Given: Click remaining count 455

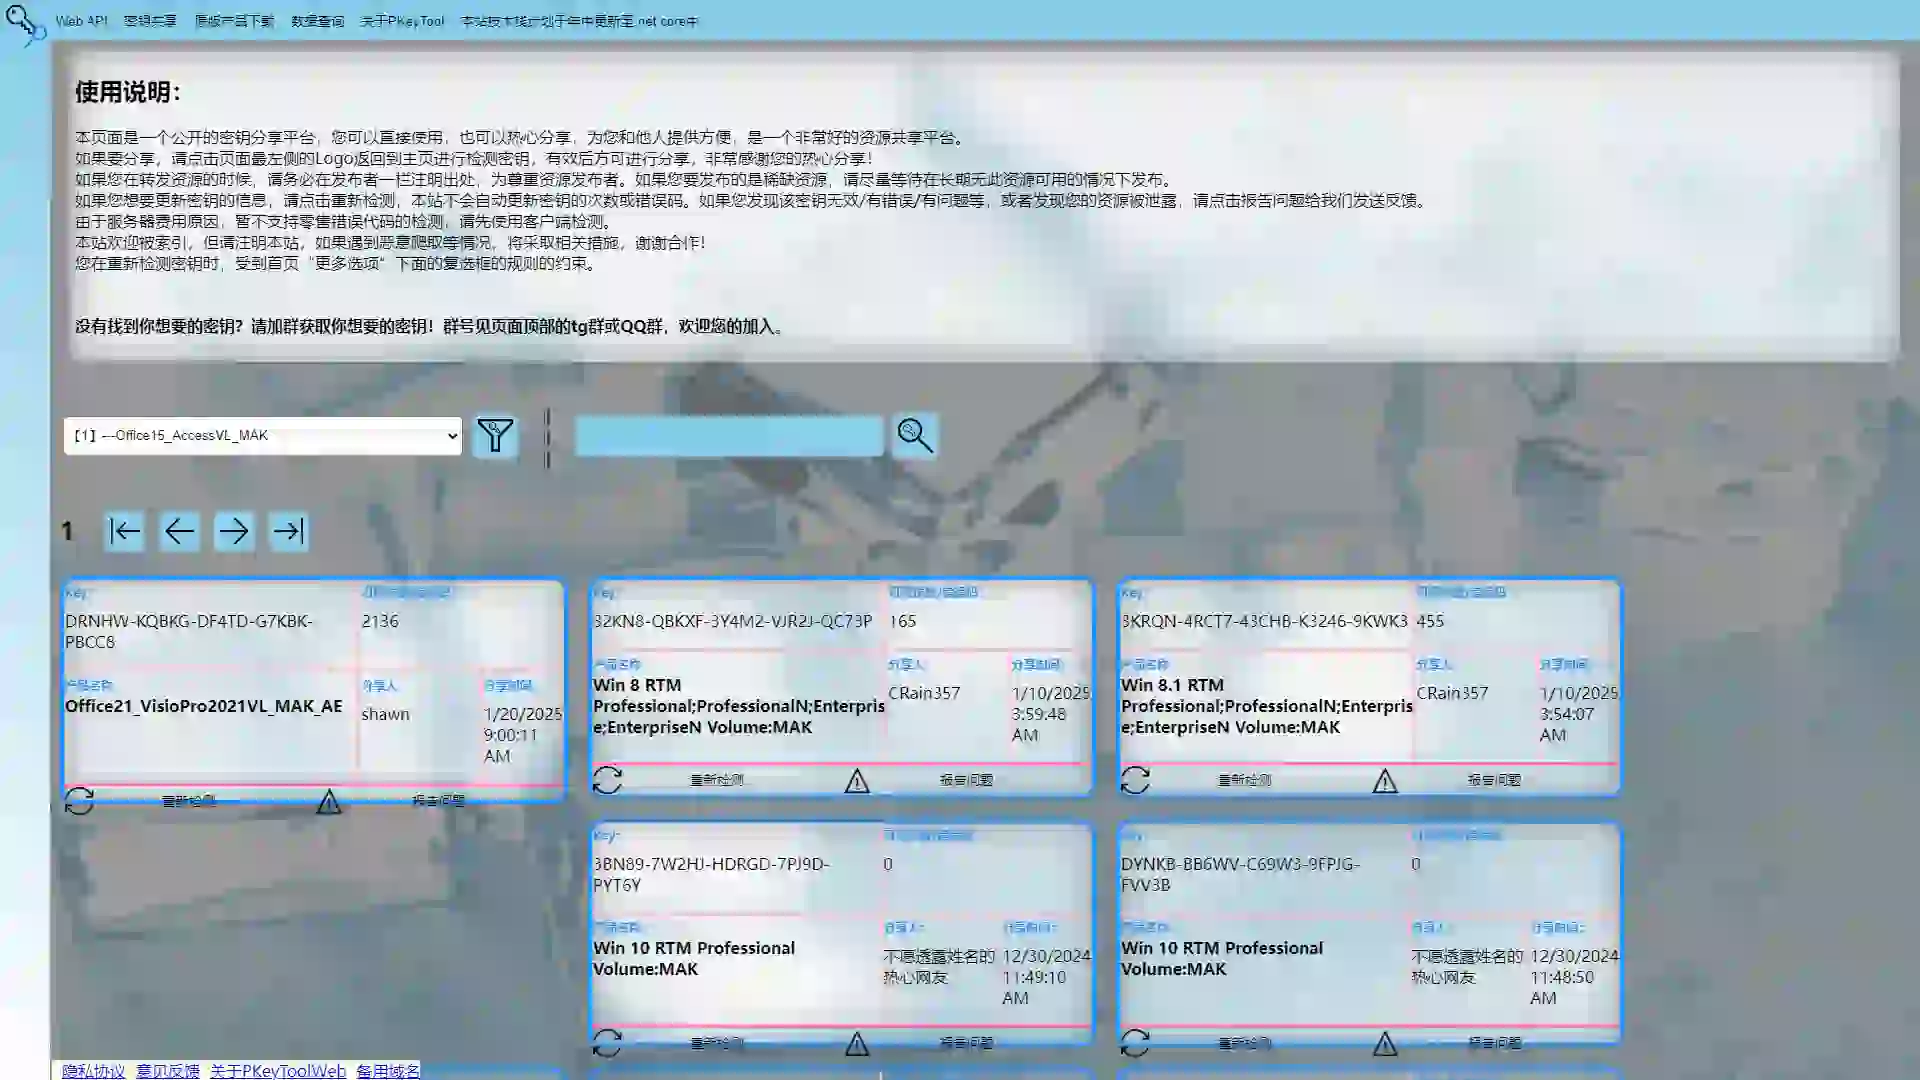Looking at the screenshot, I should click(x=1430, y=621).
